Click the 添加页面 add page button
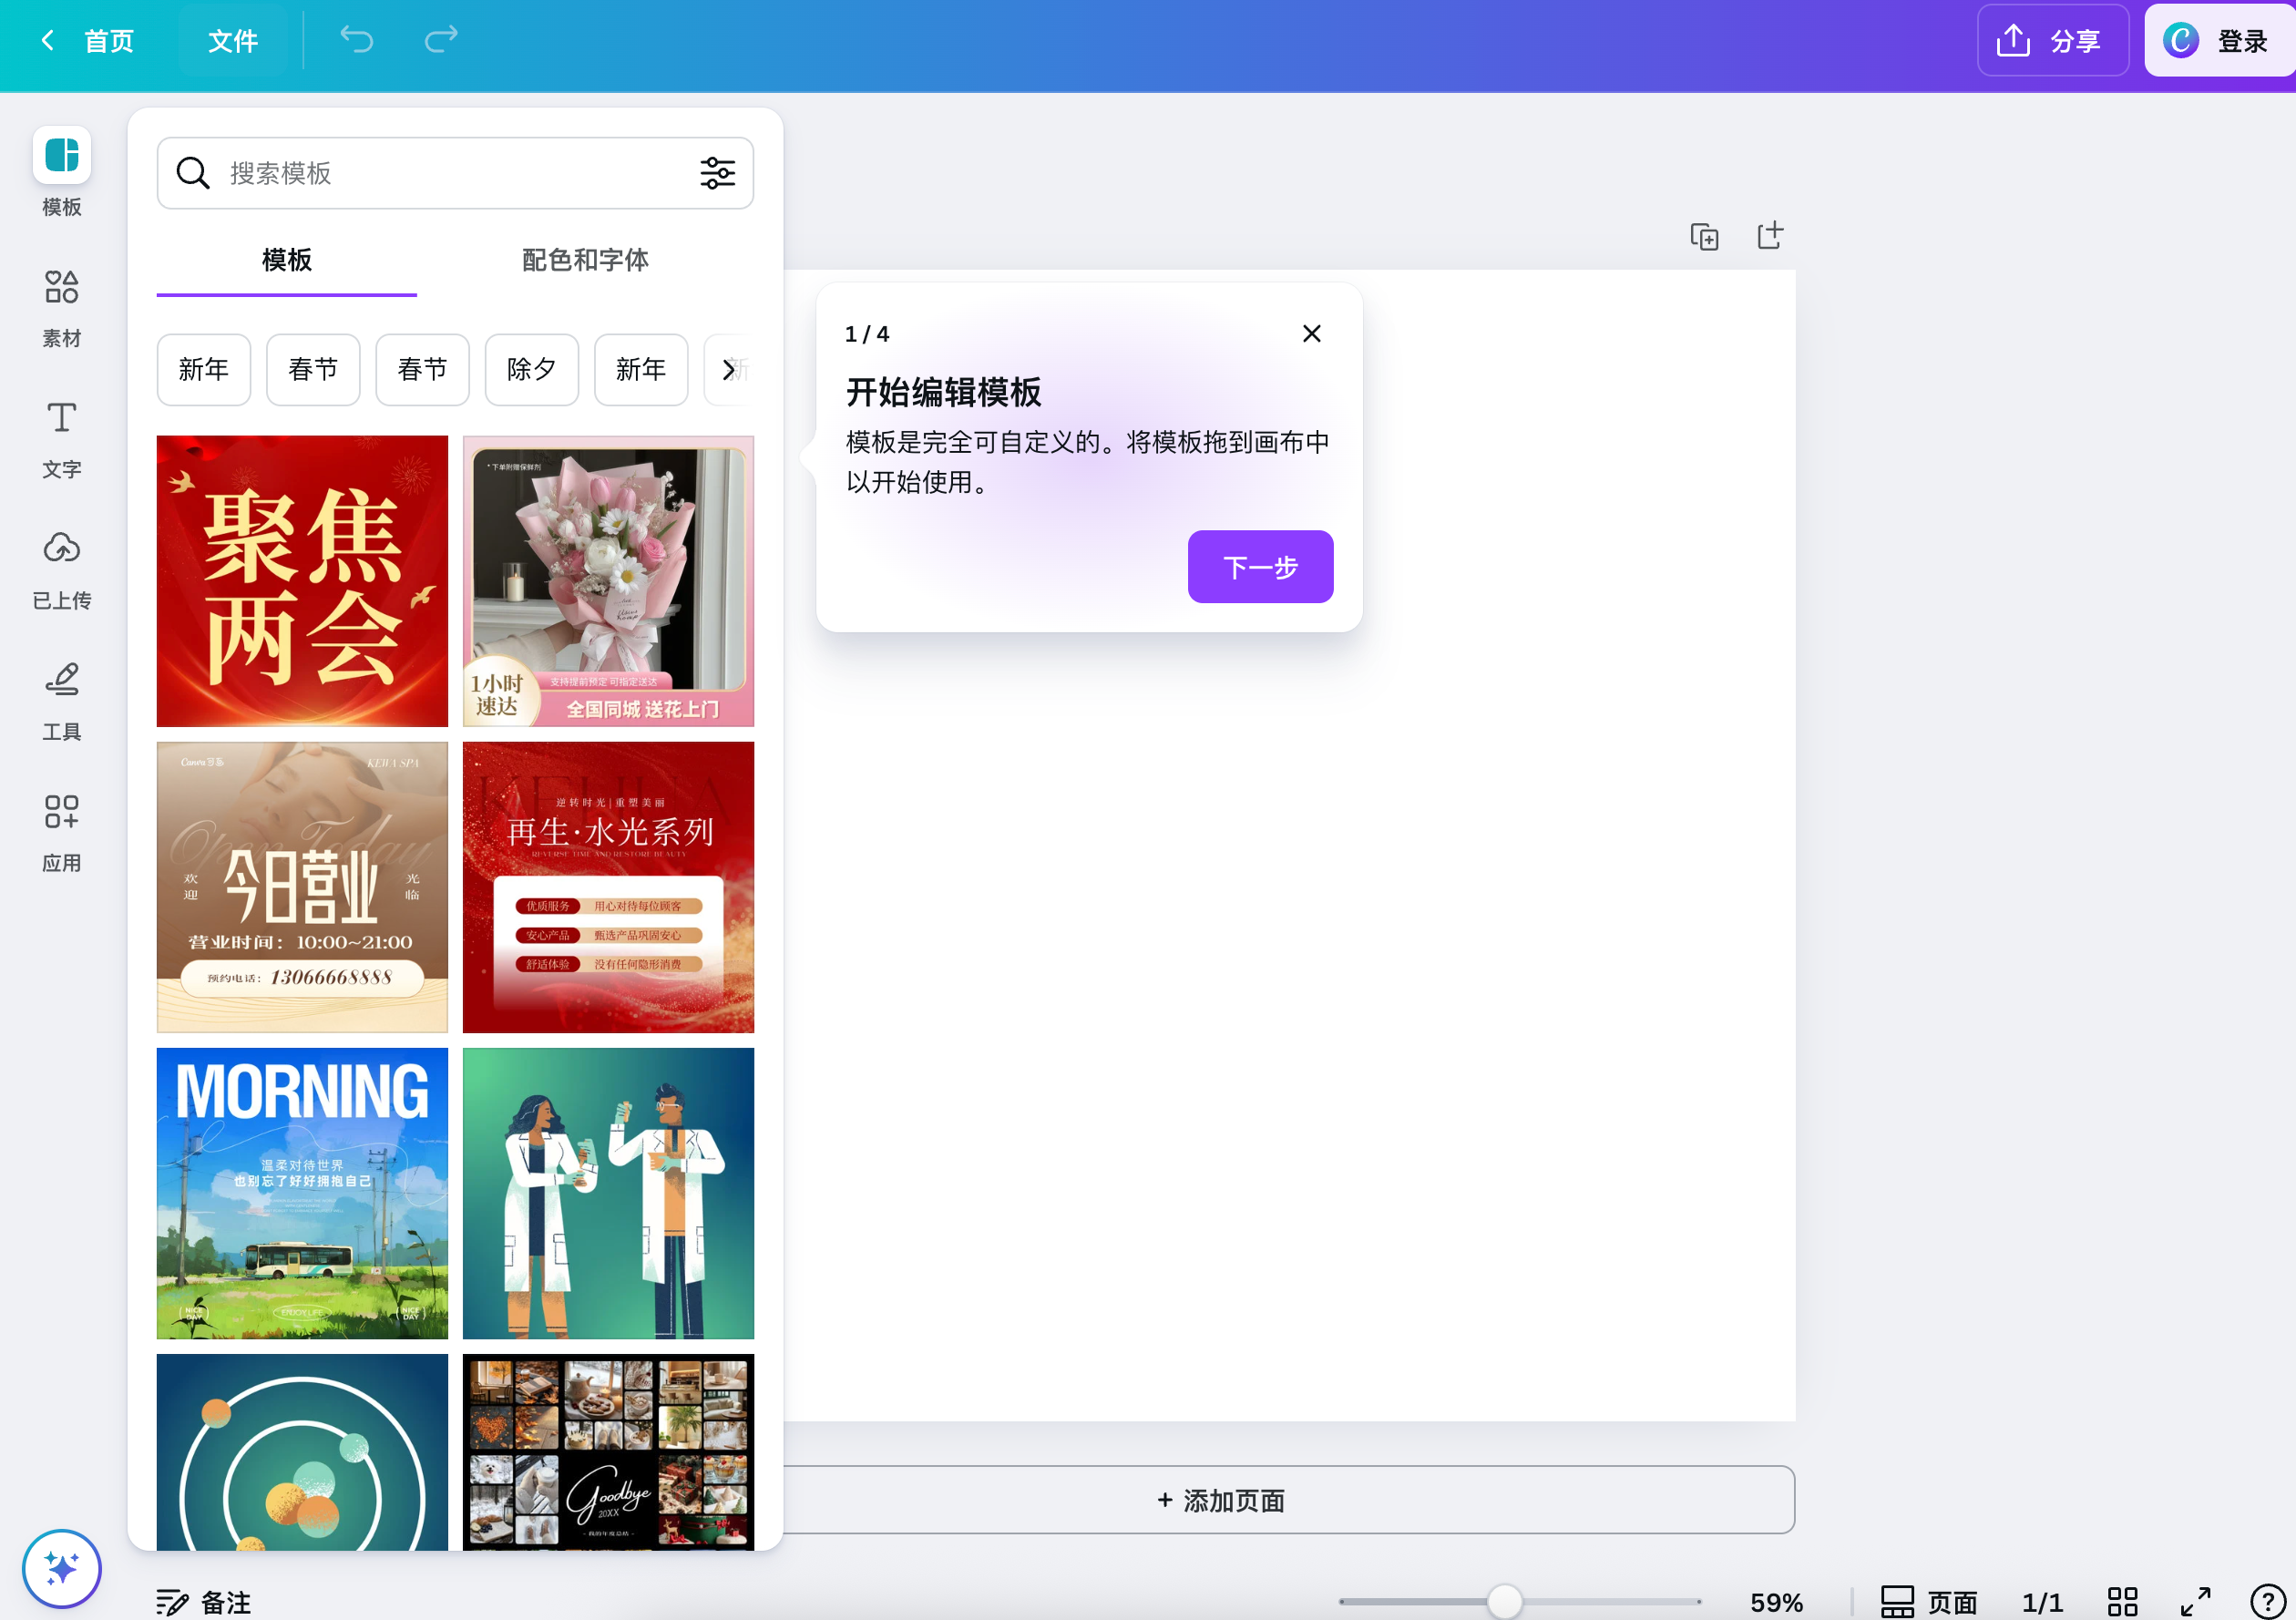 [x=1220, y=1499]
